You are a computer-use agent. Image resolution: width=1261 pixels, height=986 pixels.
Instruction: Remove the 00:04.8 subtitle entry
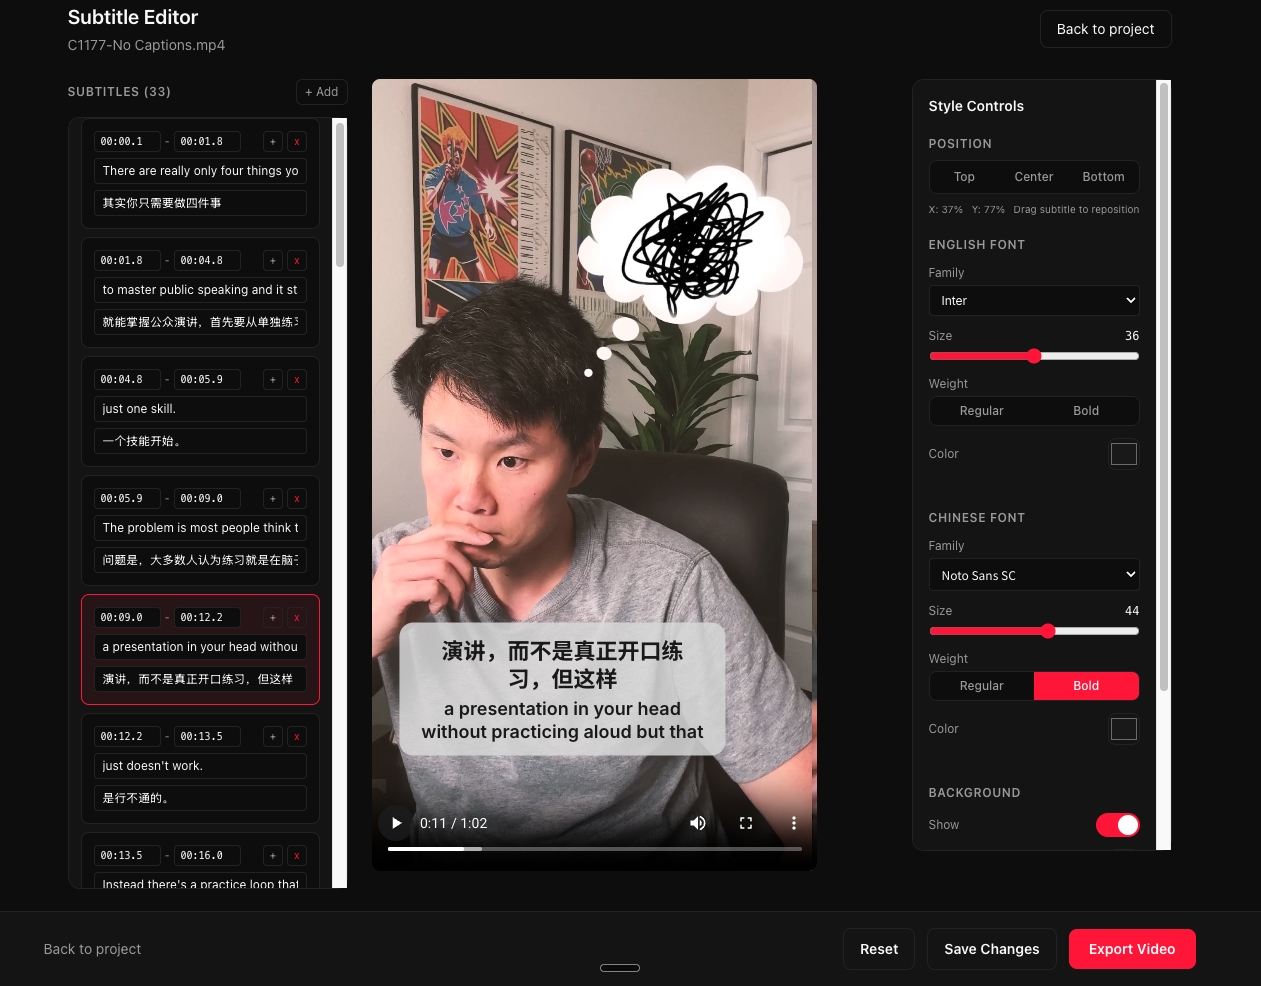(x=297, y=380)
